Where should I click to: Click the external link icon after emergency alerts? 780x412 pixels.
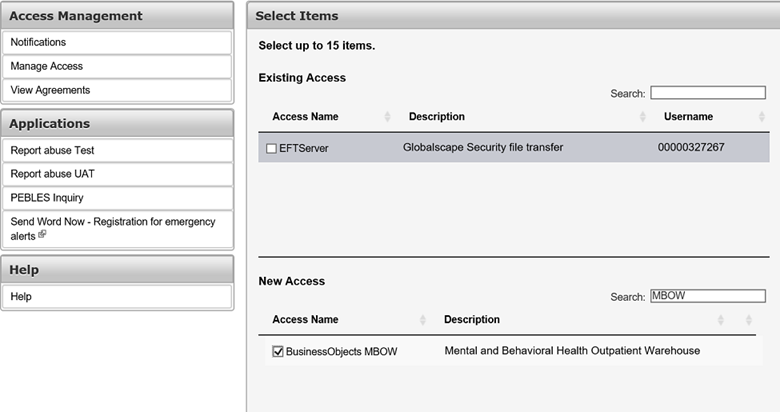click(x=42, y=234)
